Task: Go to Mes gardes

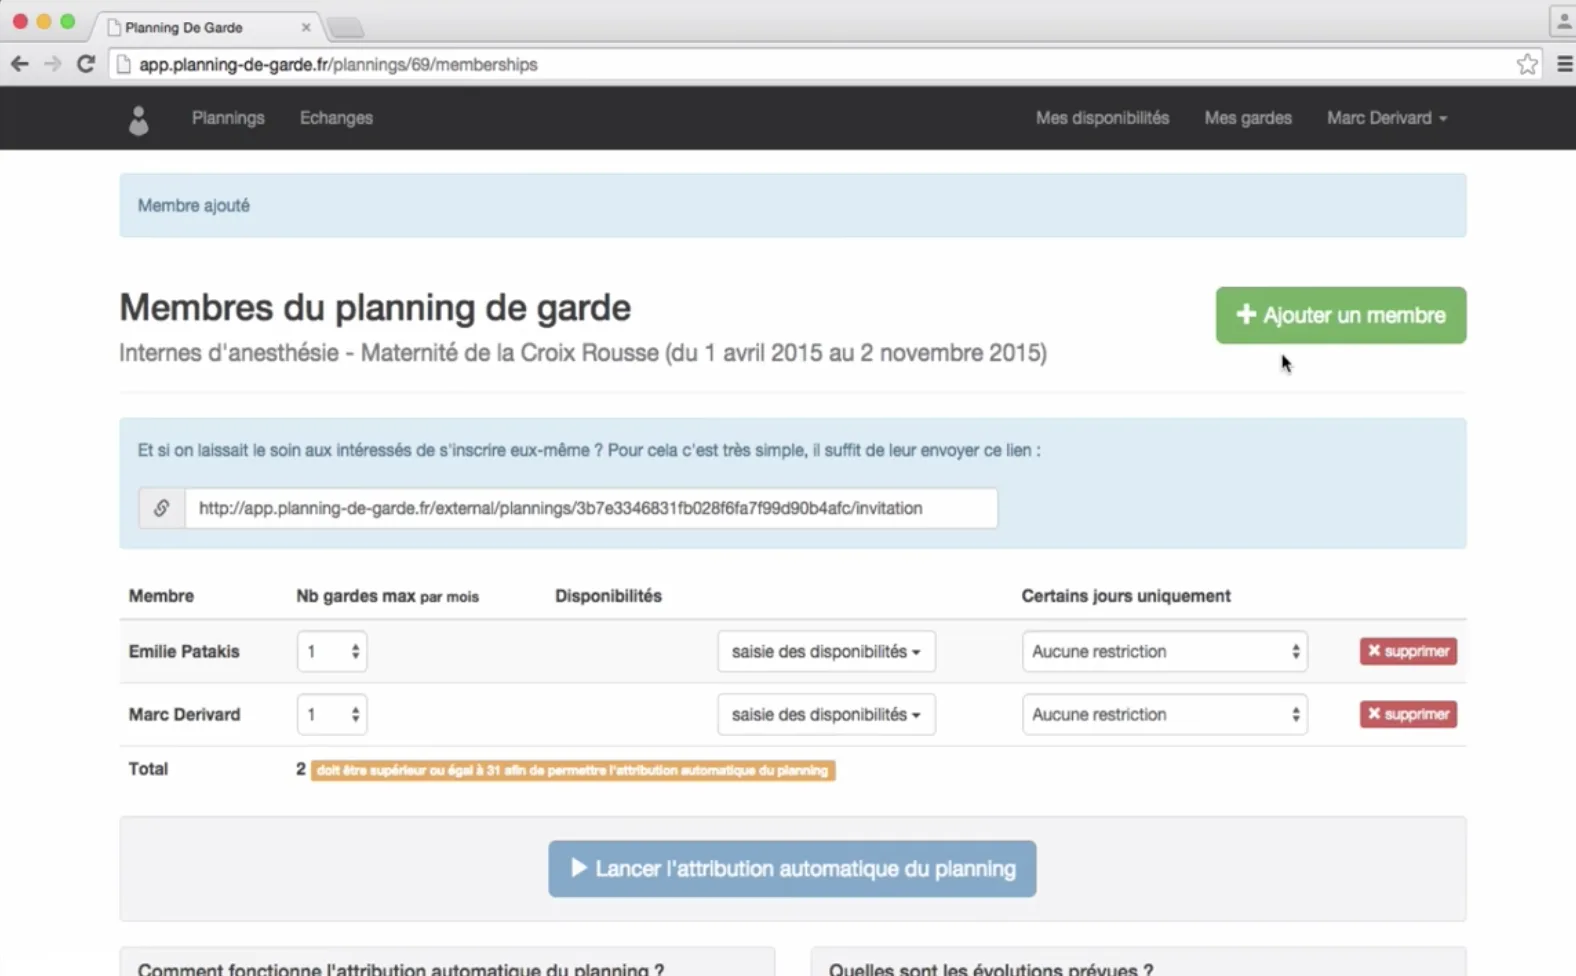Action: [1248, 118]
